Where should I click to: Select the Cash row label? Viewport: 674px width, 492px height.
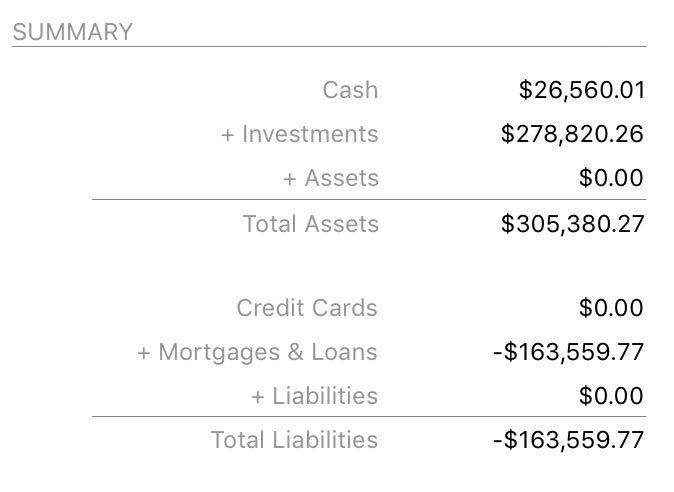(350, 90)
